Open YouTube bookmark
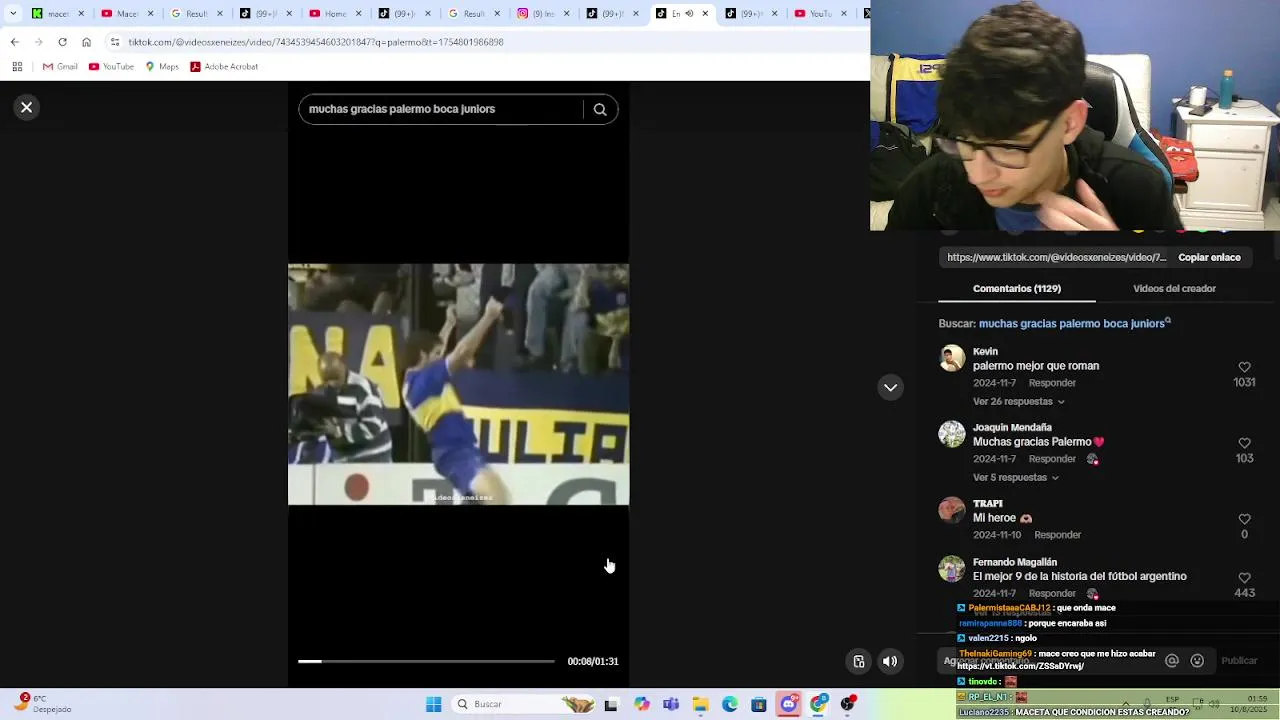This screenshot has height=720, width=1280. tap(111, 66)
